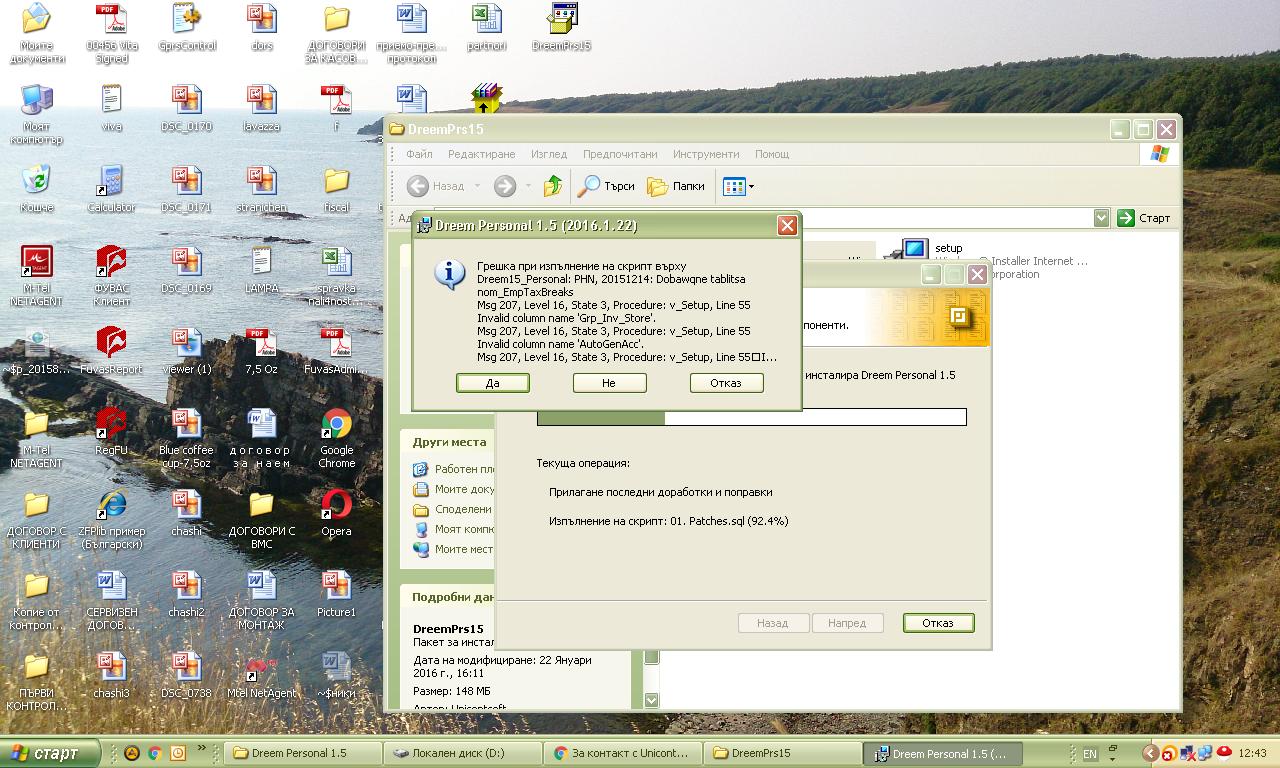The width and height of the screenshot is (1280, 768).
Task: Expand the quick launch overflow chevron
Action: pyautogui.click(x=204, y=748)
